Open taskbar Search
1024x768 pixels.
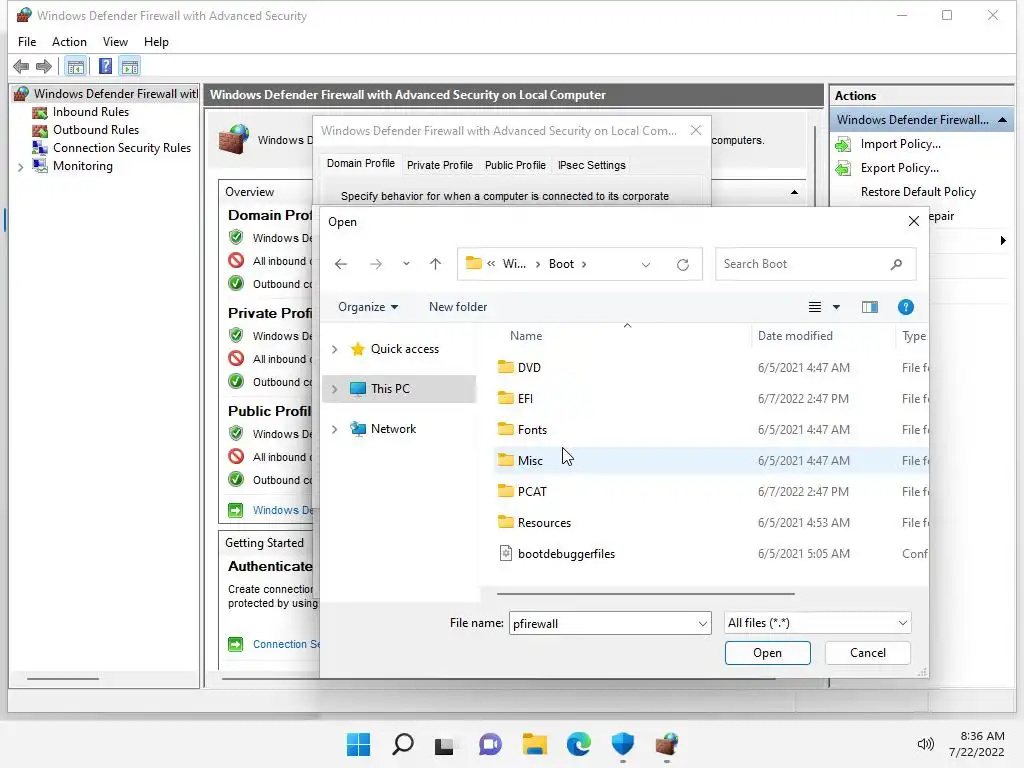coord(402,744)
